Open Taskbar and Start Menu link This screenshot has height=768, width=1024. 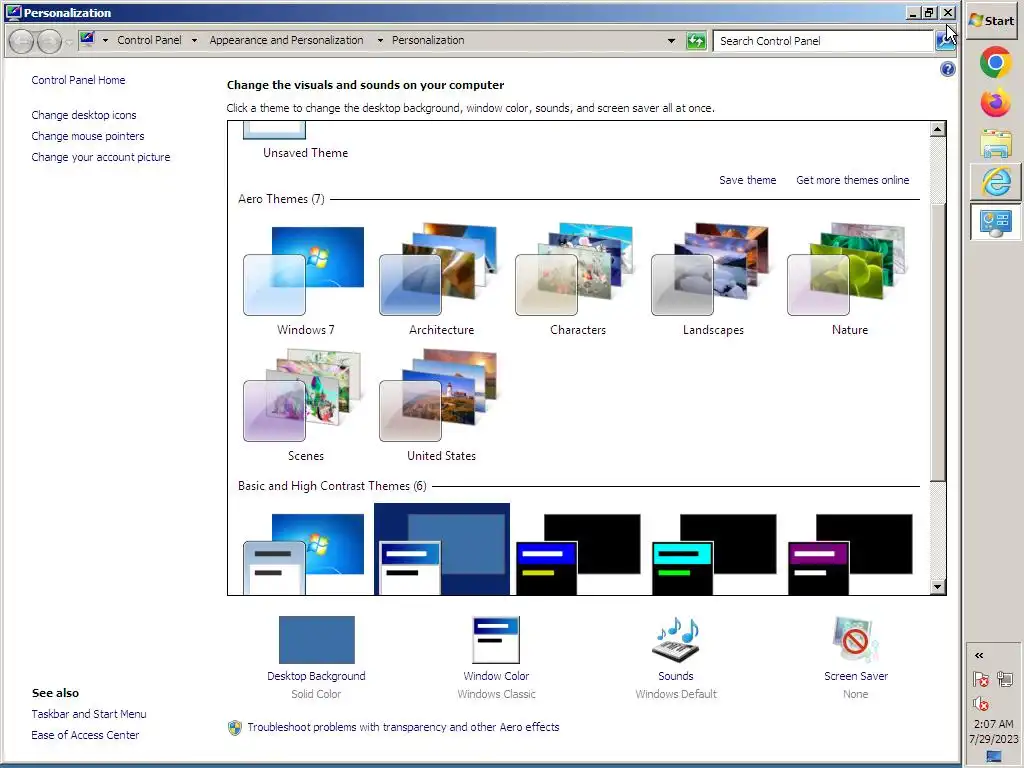coord(89,714)
